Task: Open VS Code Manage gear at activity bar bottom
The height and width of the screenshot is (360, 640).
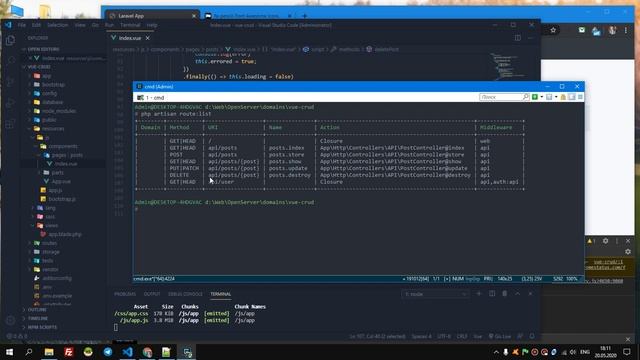Action: [x=11, y=320]
